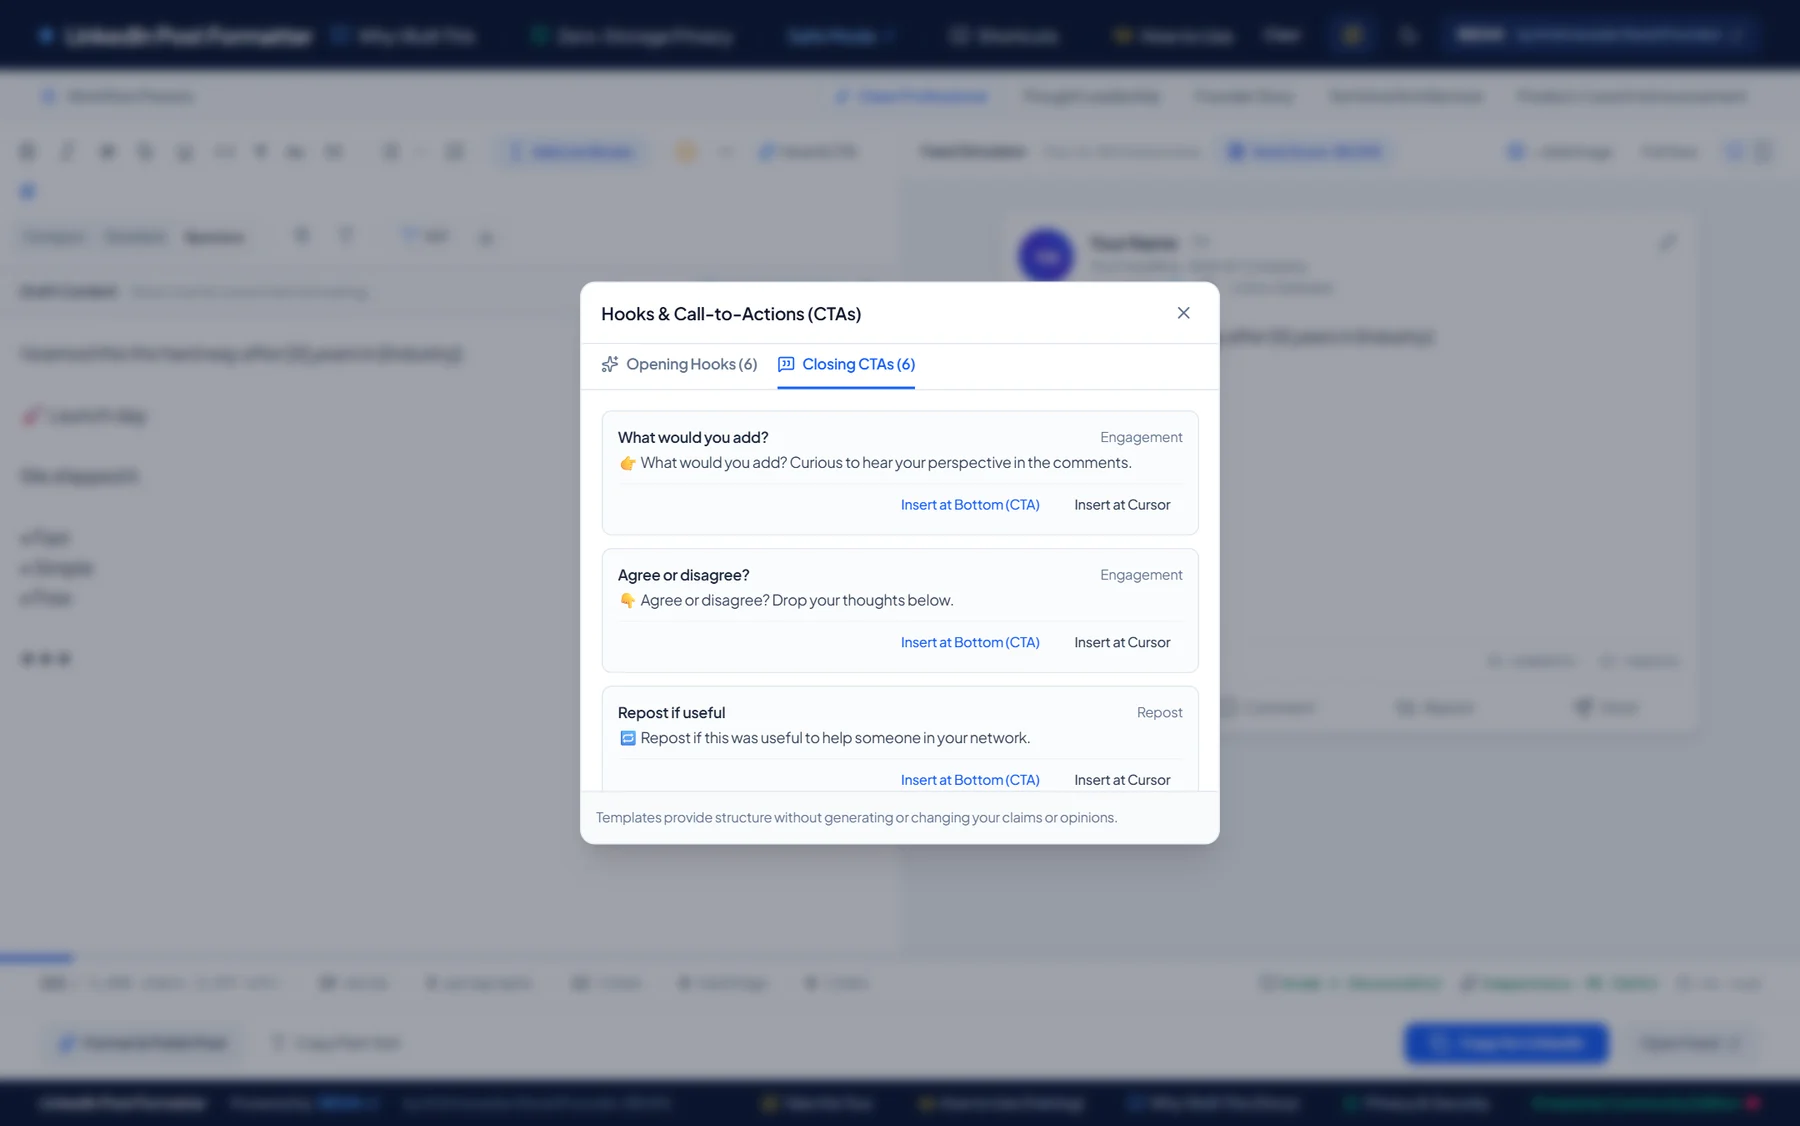Click the profile avatar in background preview

(1046, 256)
